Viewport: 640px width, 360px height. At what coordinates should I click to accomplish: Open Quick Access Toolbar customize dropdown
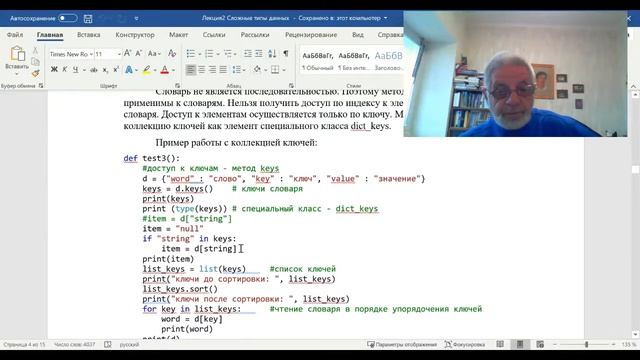pyautogui.click(x=136, y=18)
